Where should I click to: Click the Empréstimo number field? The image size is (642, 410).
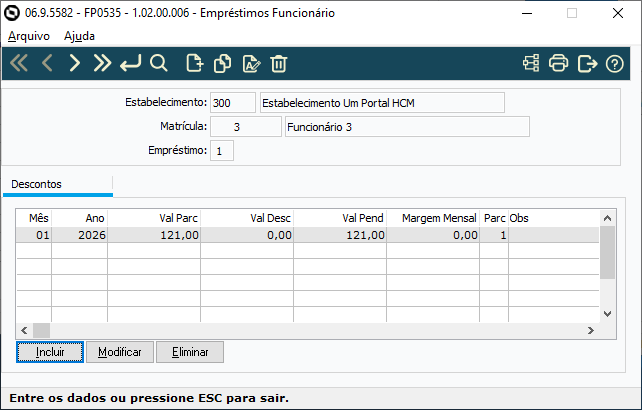click(x=222, y=151)
